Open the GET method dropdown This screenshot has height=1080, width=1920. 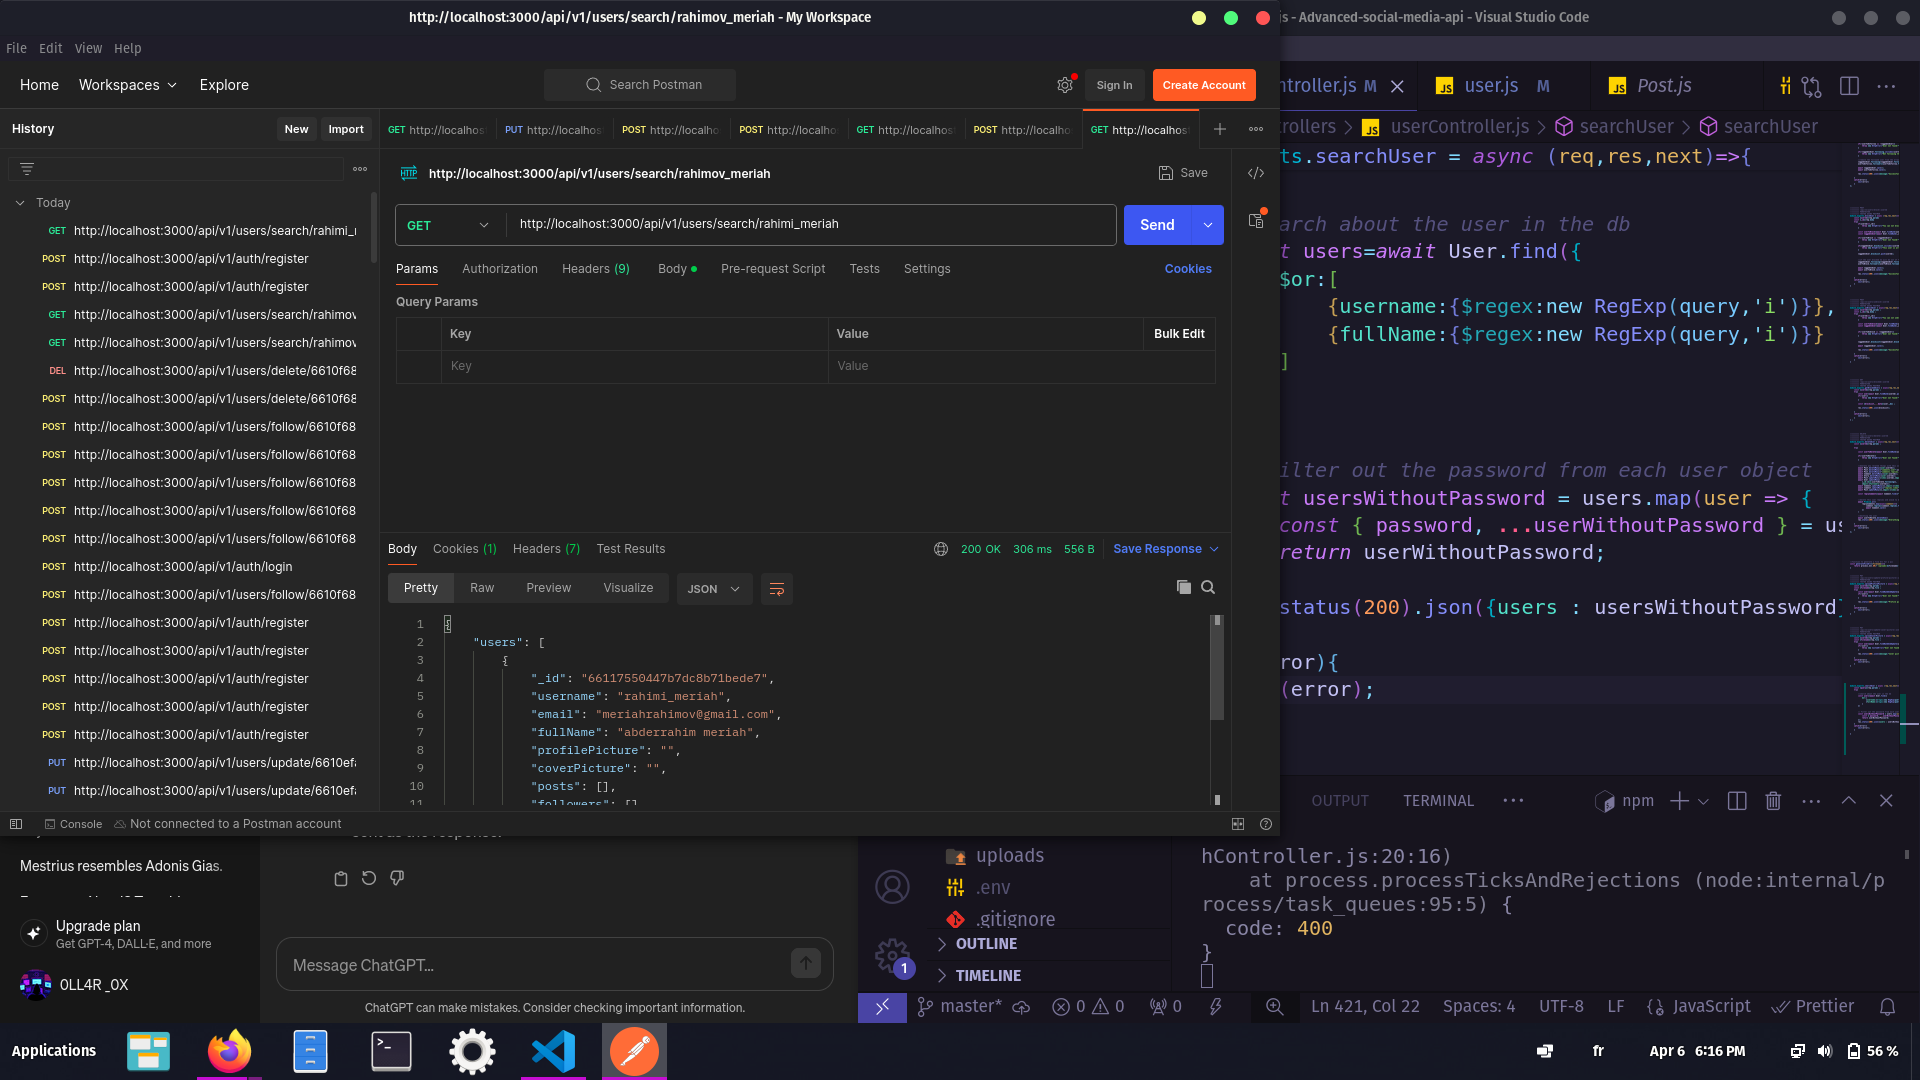[449, 225]
